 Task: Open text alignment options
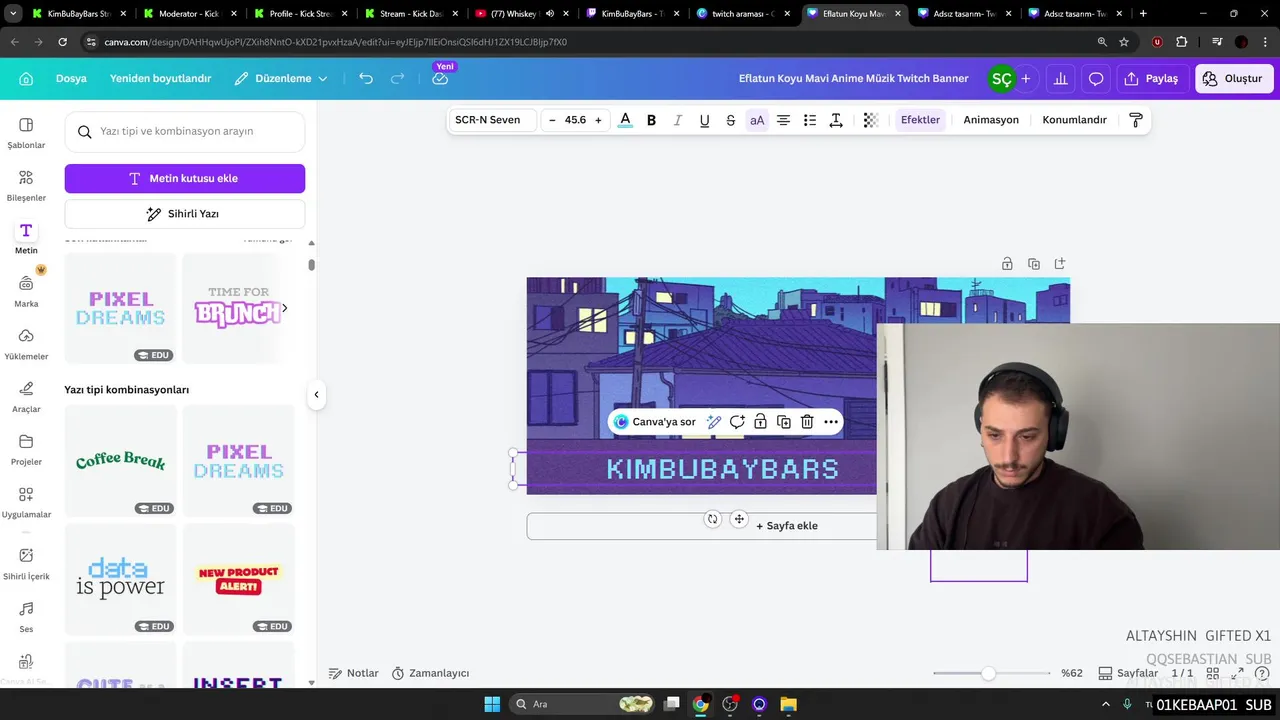pos(783,120)
